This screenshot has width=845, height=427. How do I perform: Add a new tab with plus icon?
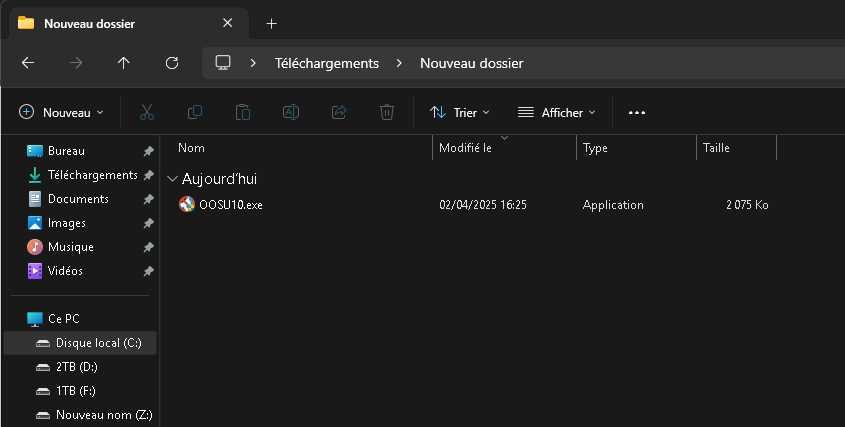(272, 24)
